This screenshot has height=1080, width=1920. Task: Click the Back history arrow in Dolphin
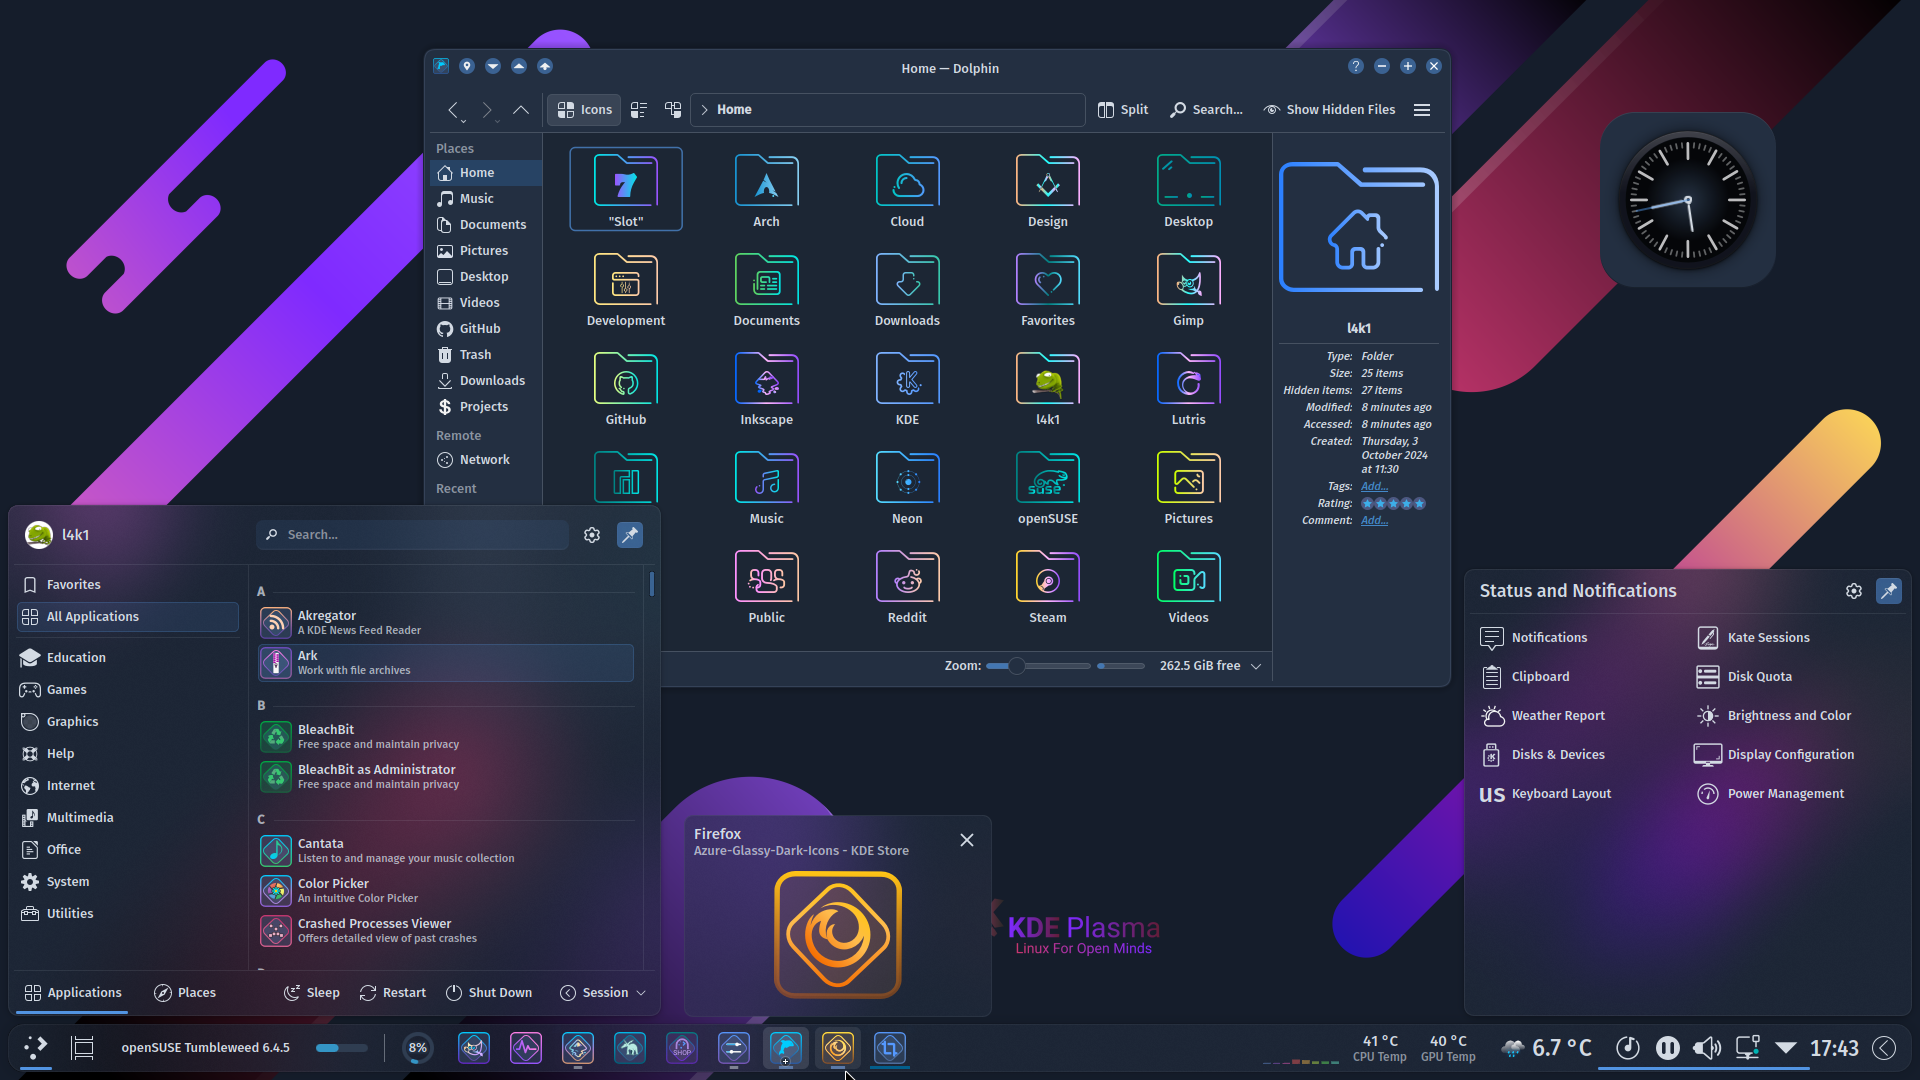(454, 110)
